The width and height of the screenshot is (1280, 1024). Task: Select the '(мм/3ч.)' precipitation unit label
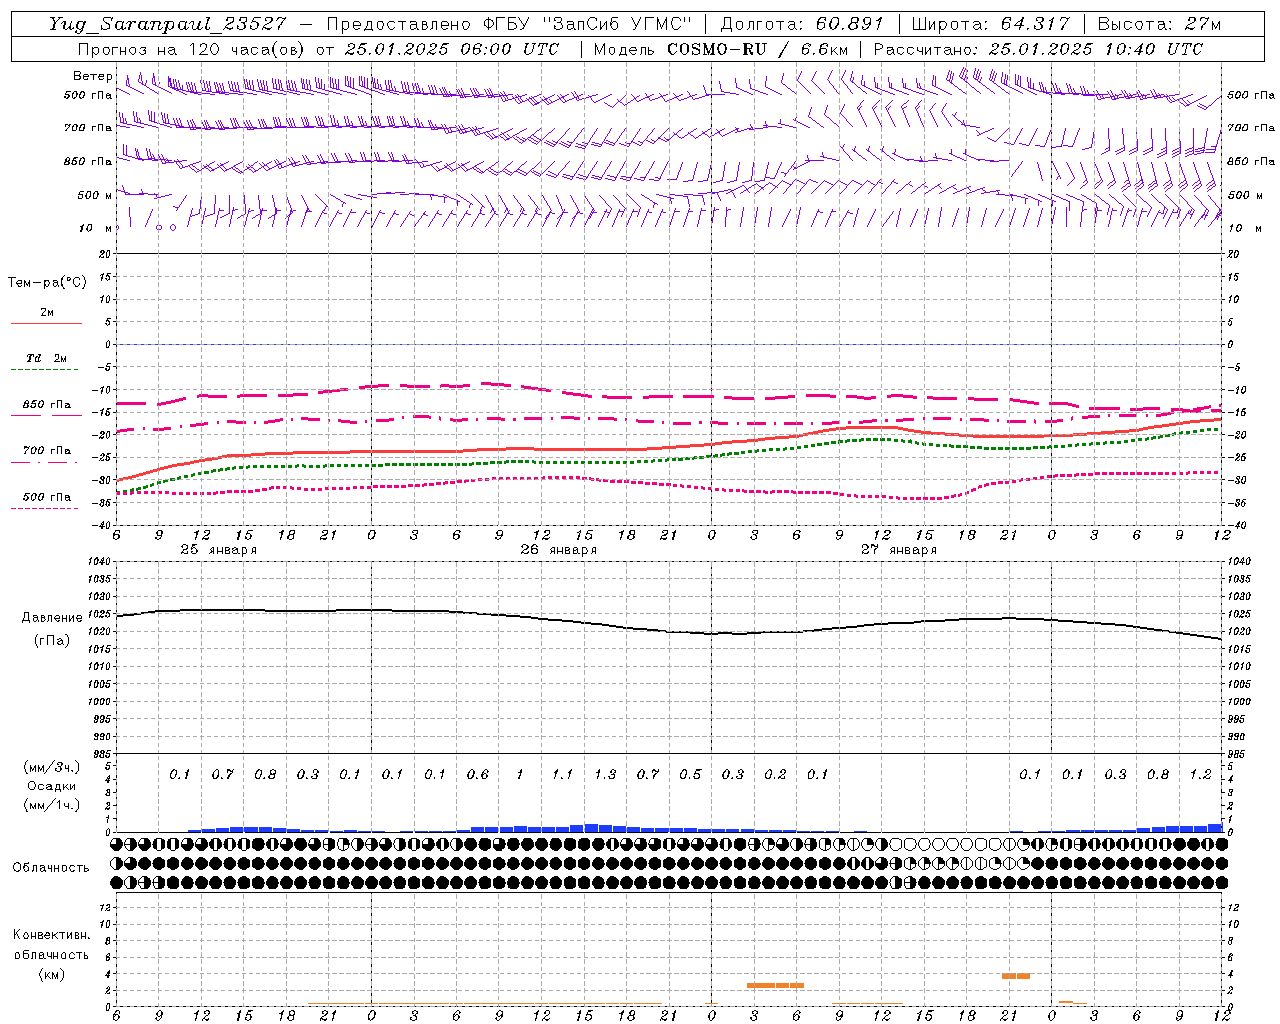[52, 768]
